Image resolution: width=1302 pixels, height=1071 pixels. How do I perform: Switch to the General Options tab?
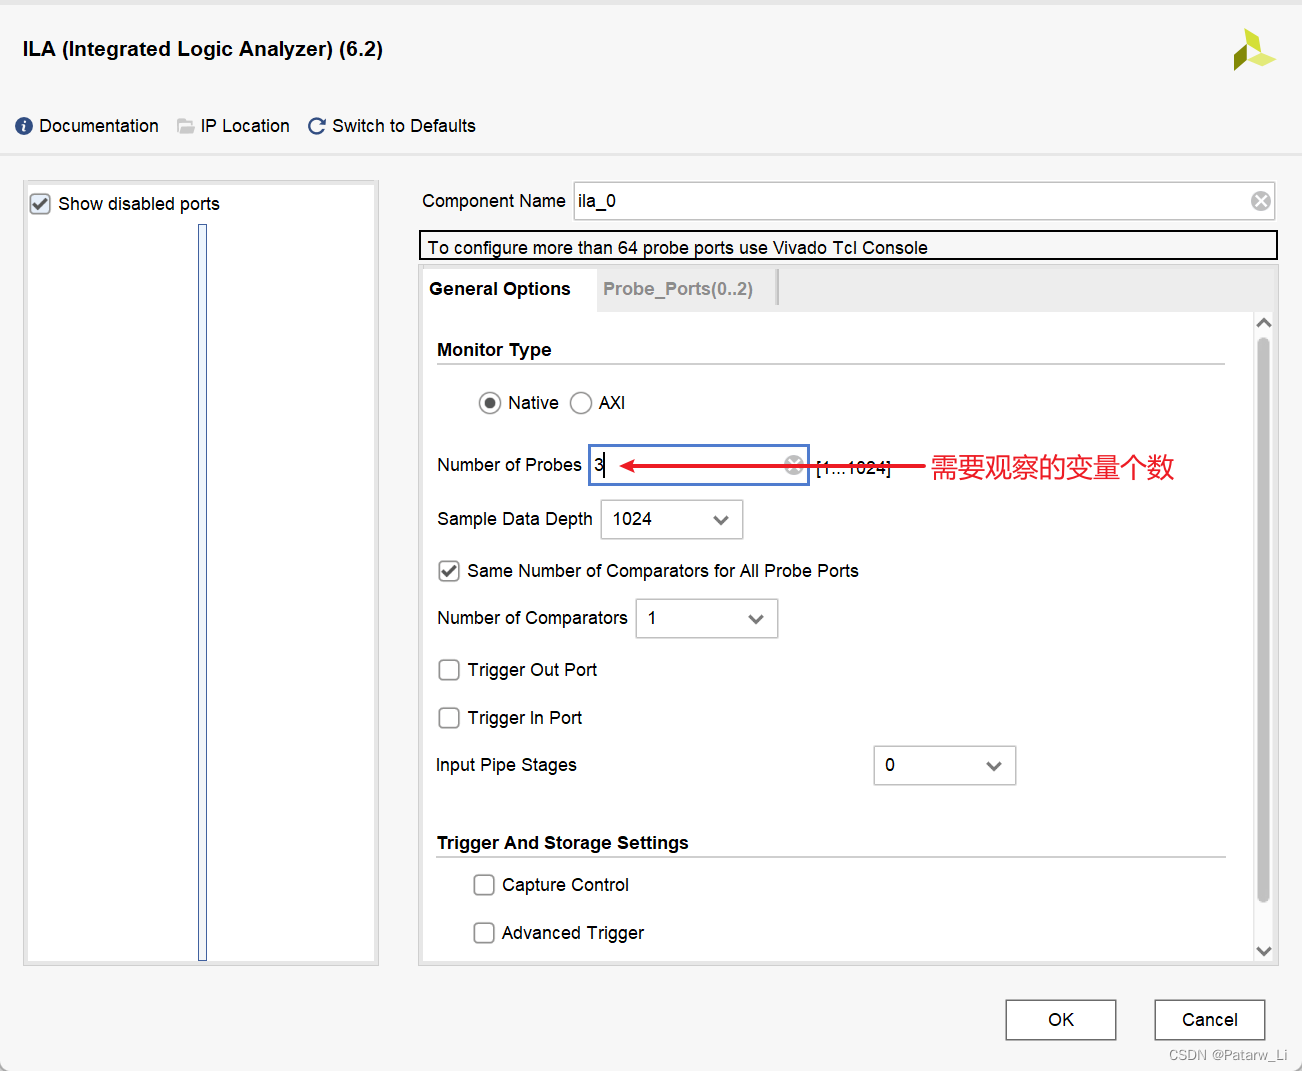point(500,289)
